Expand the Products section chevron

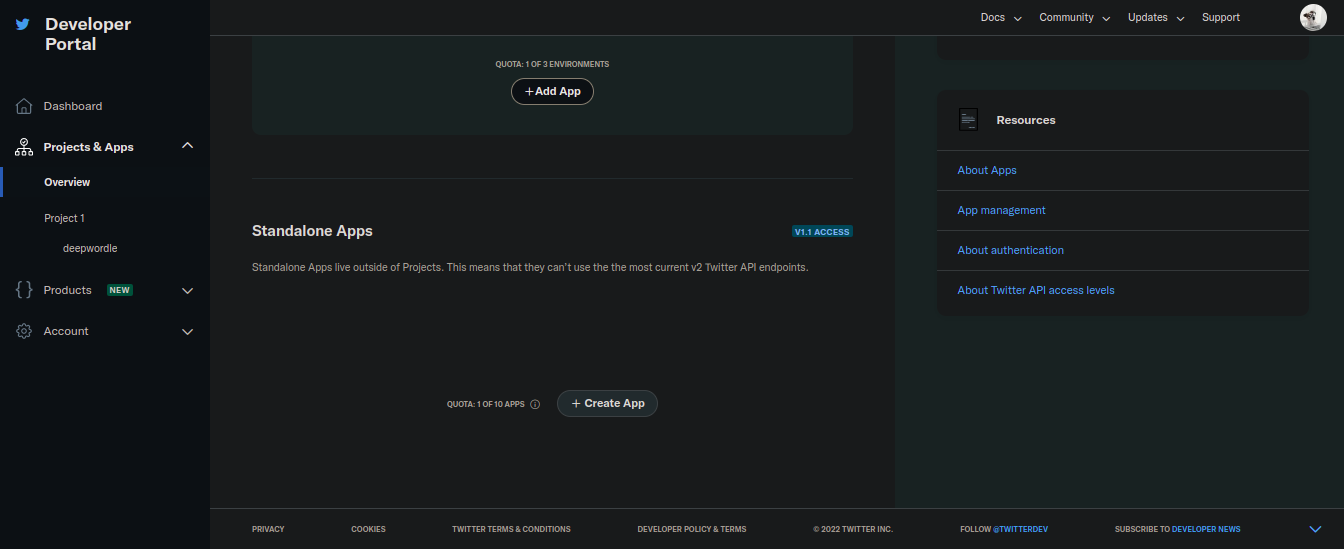coord(187,291)
